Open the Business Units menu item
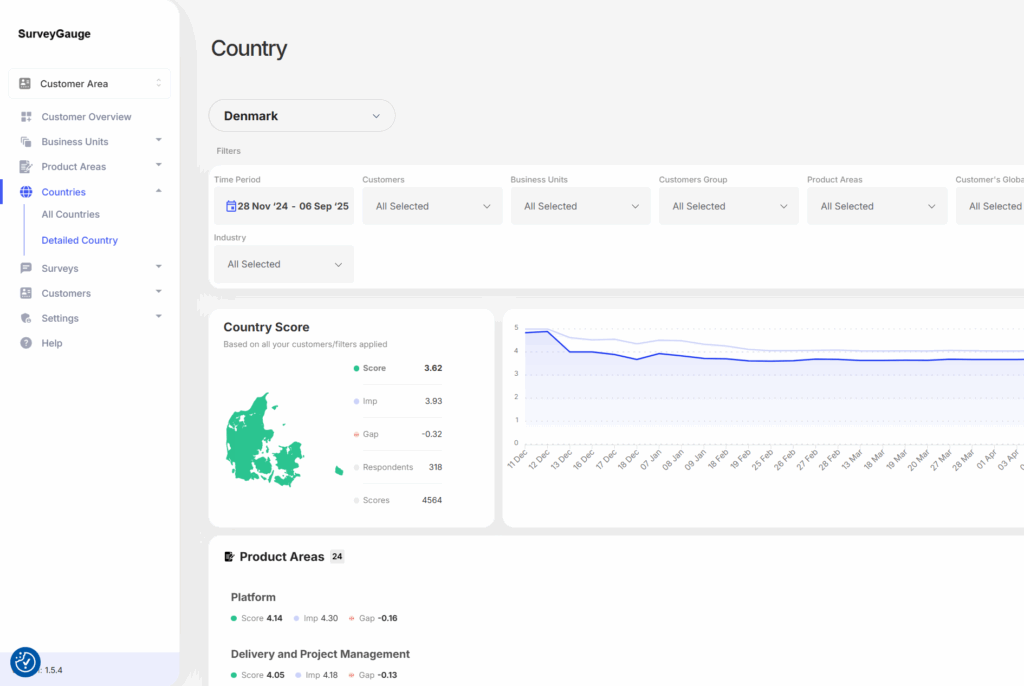 75,142
